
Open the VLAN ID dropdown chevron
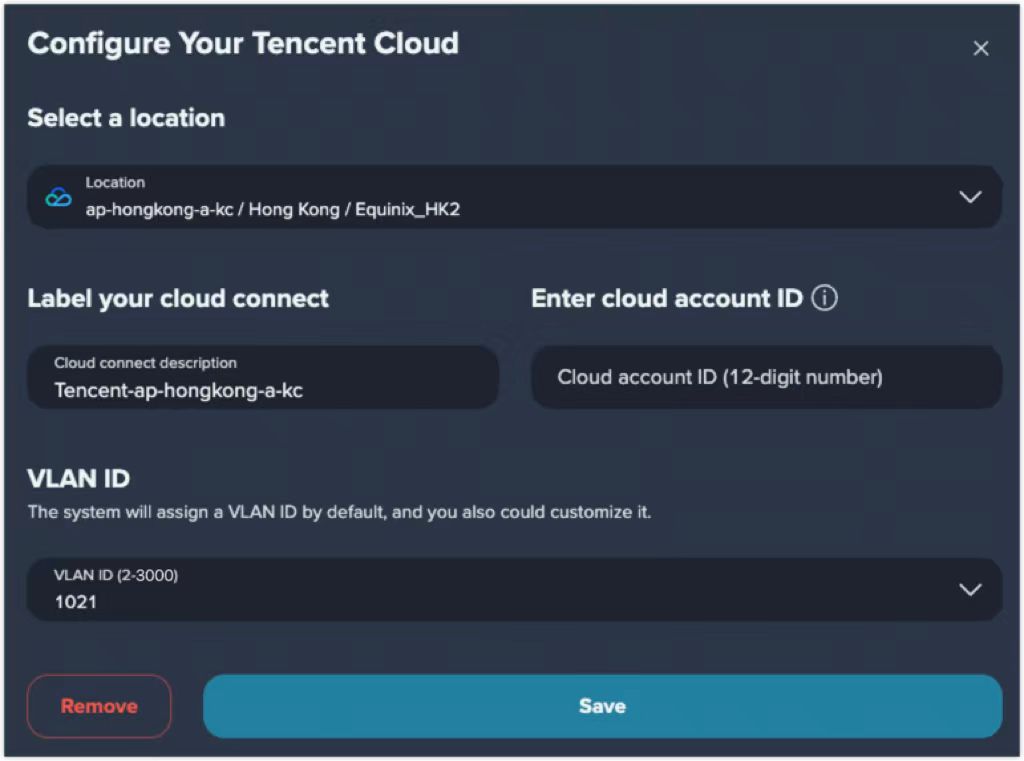coord(970,589)
